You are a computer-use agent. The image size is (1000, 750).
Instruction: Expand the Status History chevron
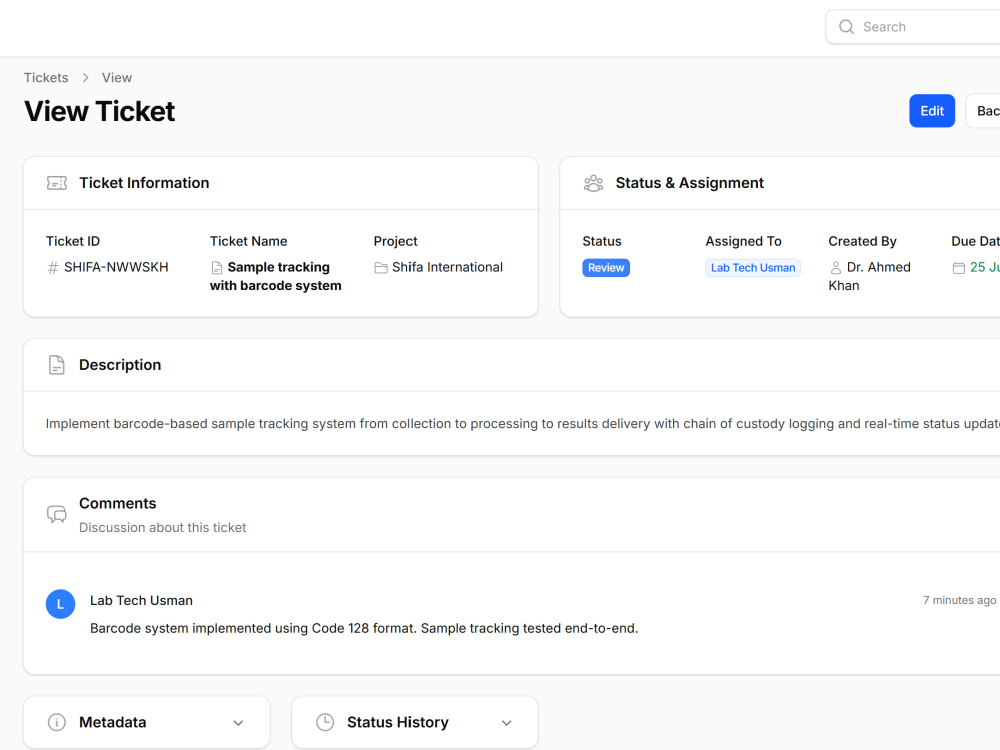click(506, 723)
